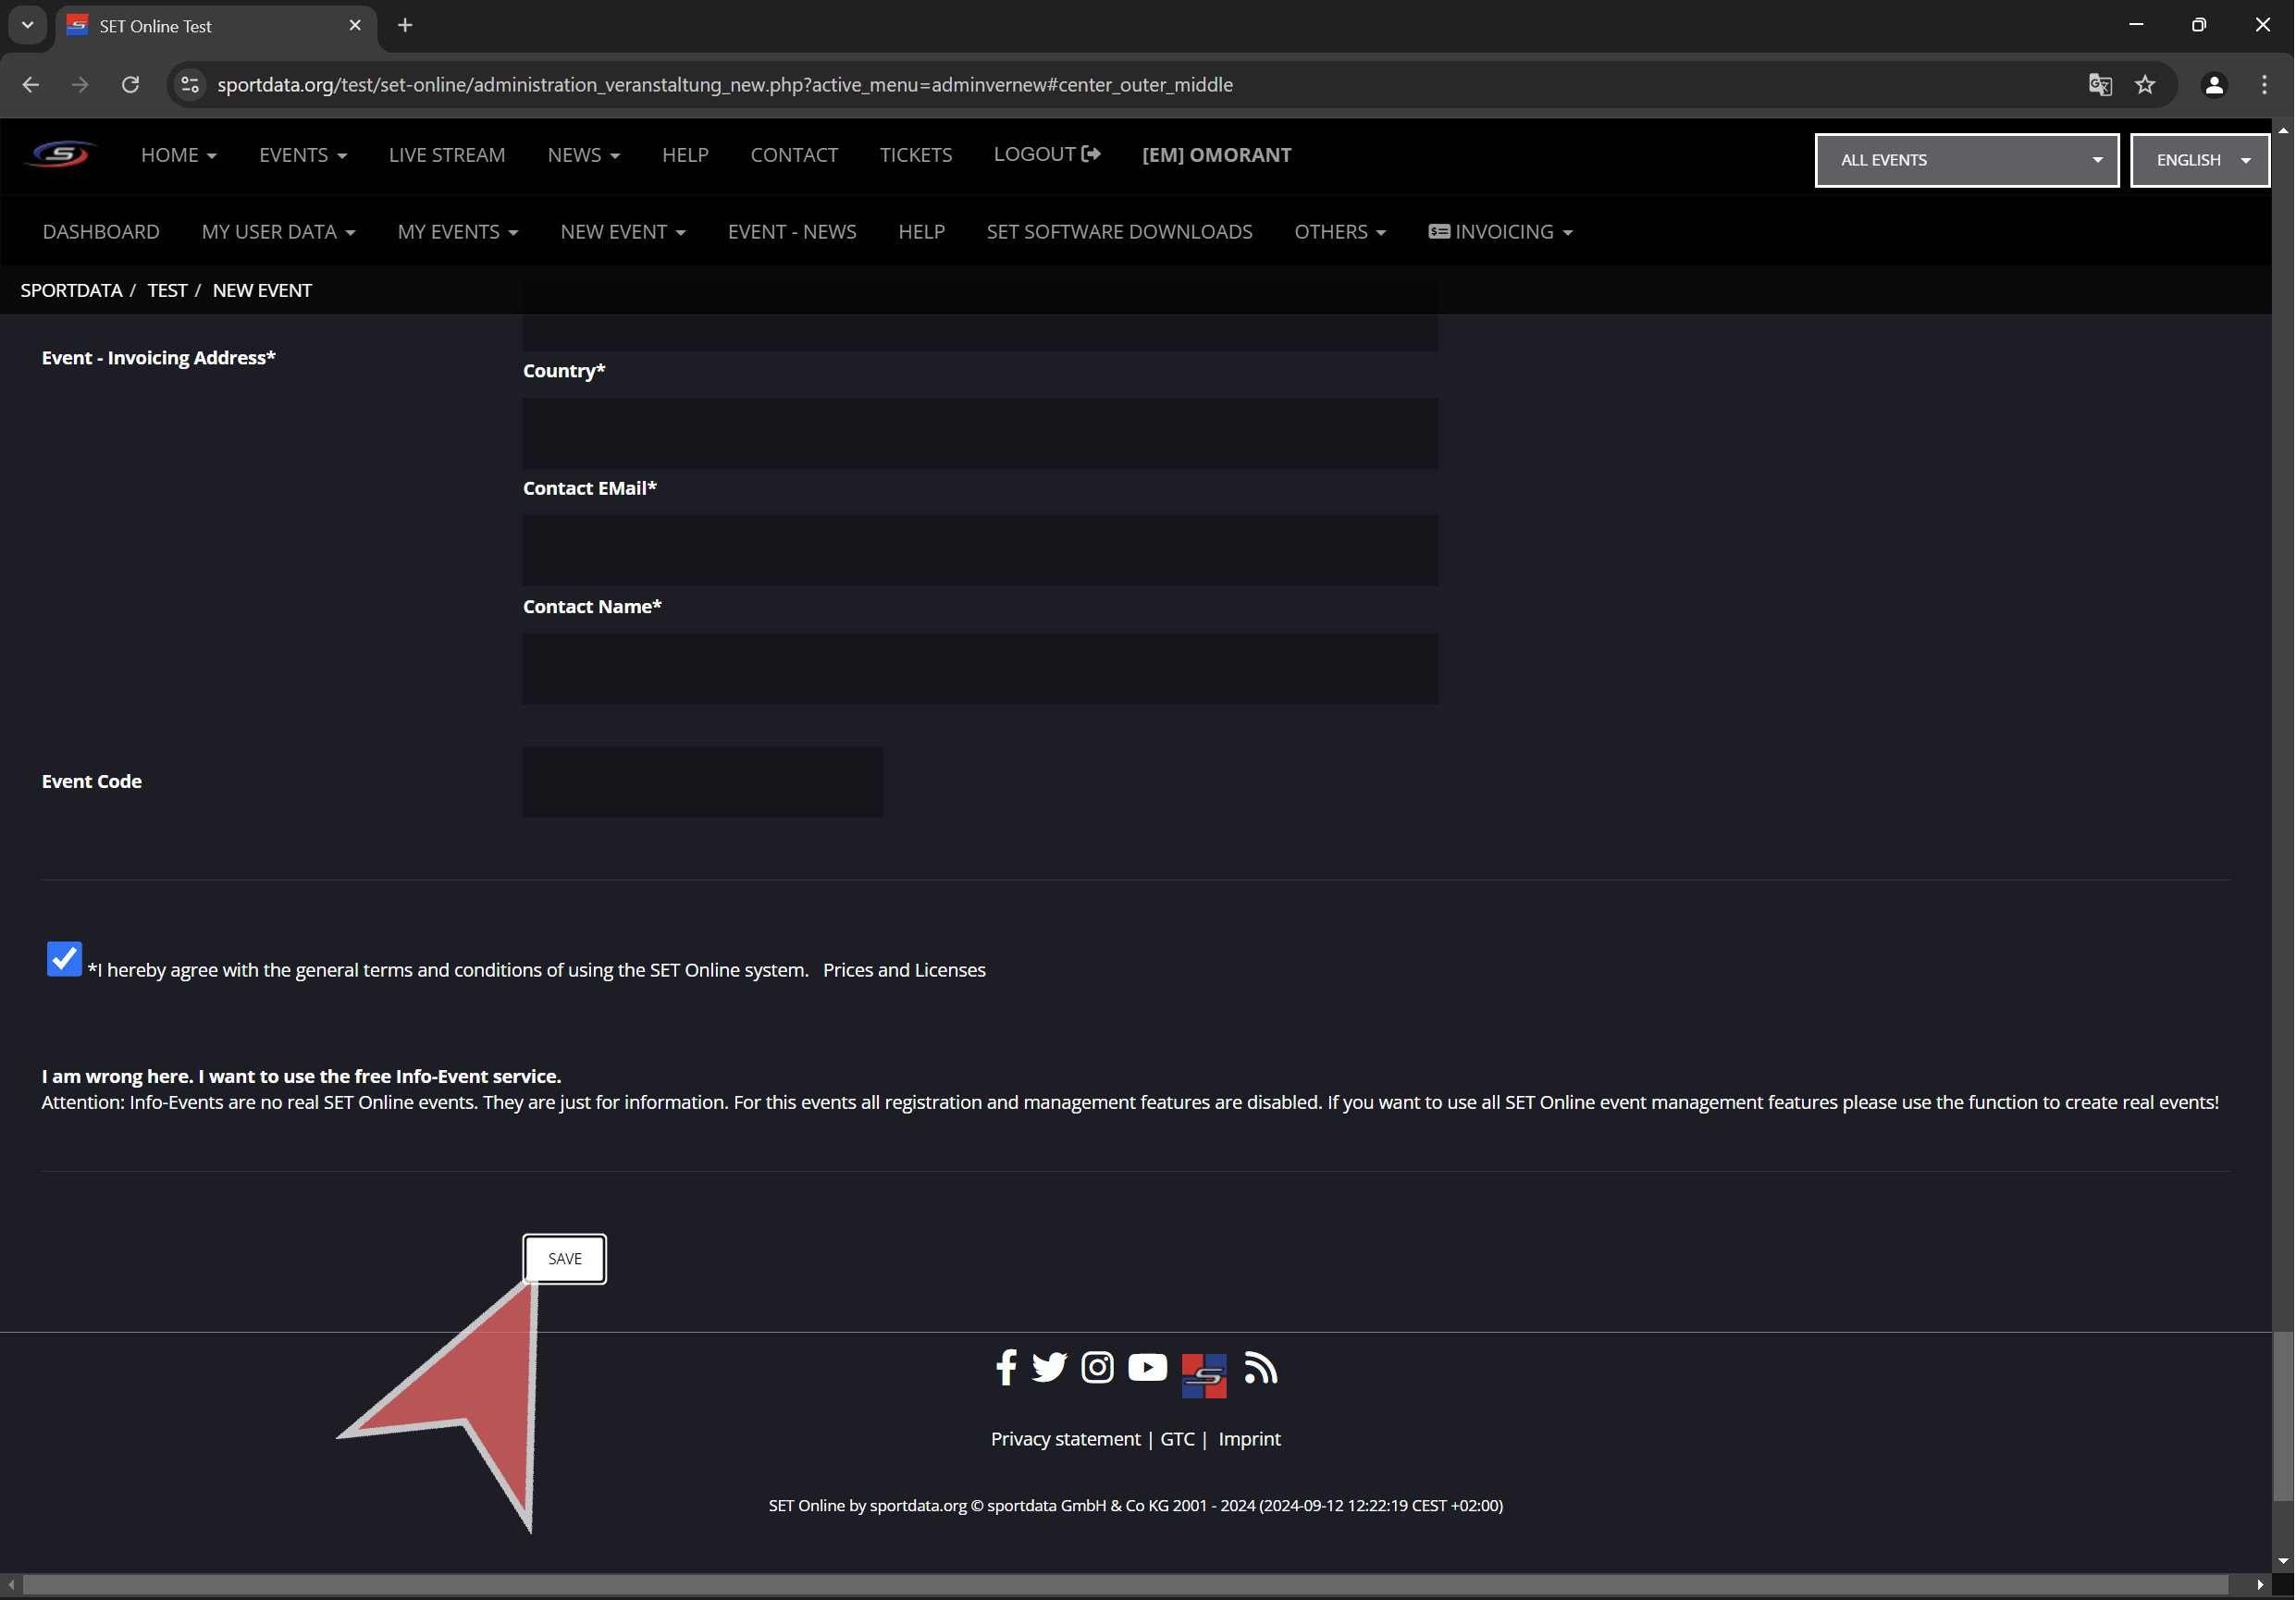Click the SAVE button
The image size is (2296, 1600).
tap(564, 1259)
